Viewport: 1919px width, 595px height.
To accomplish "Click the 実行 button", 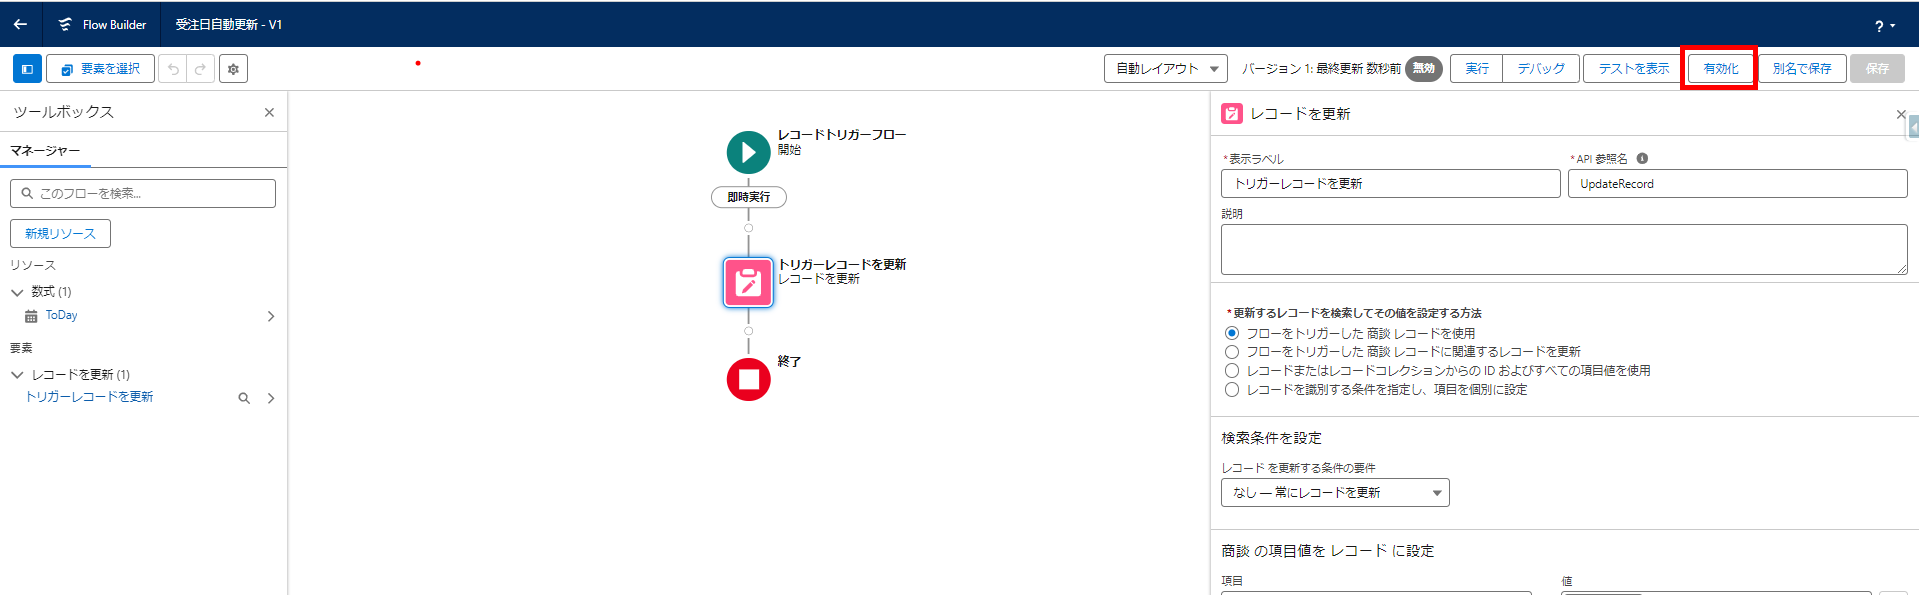I will 1477,69.
